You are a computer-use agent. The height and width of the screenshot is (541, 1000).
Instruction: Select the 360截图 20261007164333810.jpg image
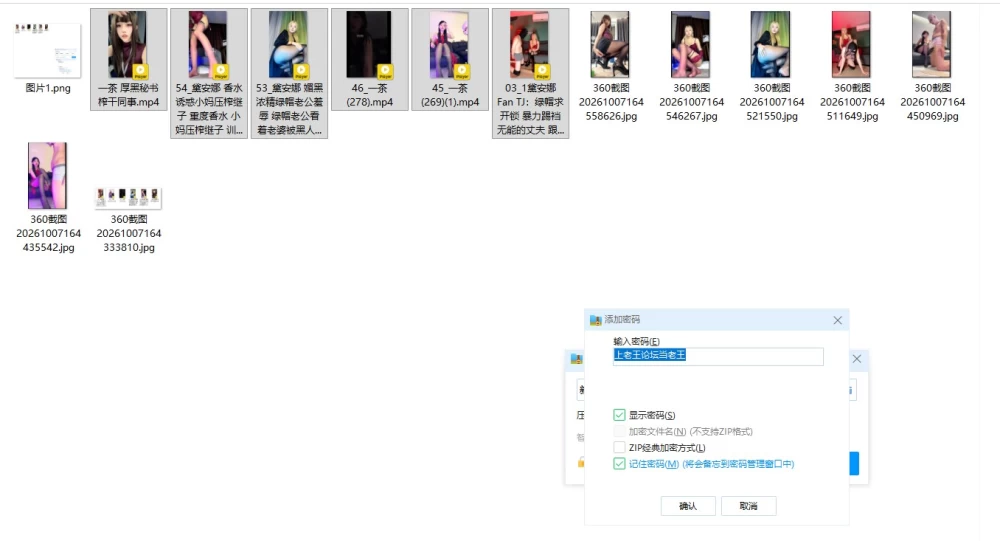pyautogui.click(x=128, y=197)
